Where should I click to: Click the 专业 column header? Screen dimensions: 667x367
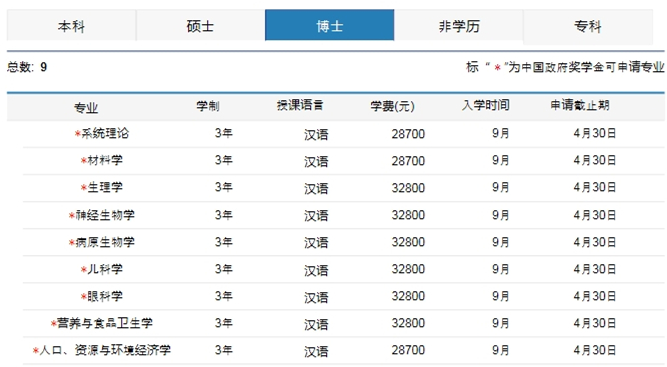[x=86, y=108]
